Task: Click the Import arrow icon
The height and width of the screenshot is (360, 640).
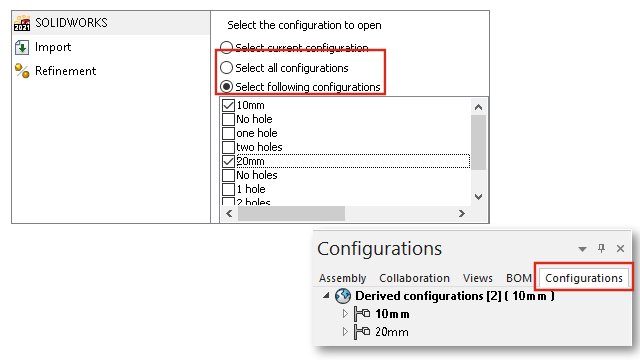Action: click(x=22, y=47)
